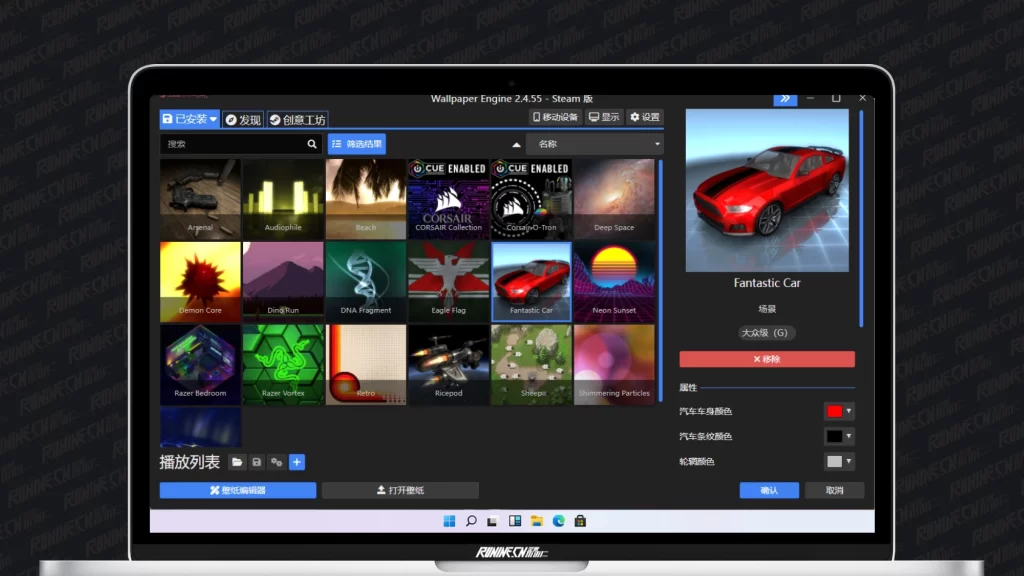Open playlist settings gears icon
The width and height of the screenshot is (1024, 576).
[x=277, y=462]
